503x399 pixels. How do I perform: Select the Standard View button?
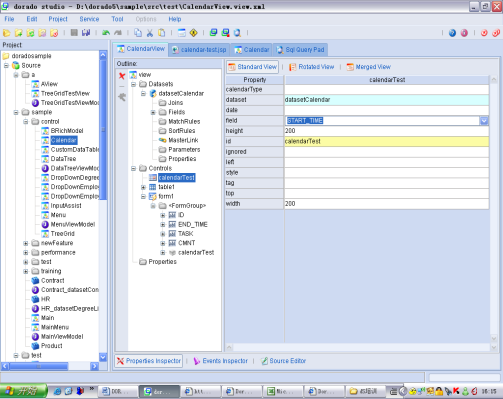pos(252,67)
